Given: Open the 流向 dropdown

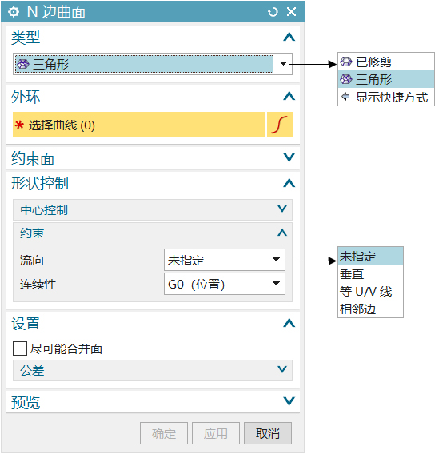Looking at the screenshot, I should coord(225,259).
